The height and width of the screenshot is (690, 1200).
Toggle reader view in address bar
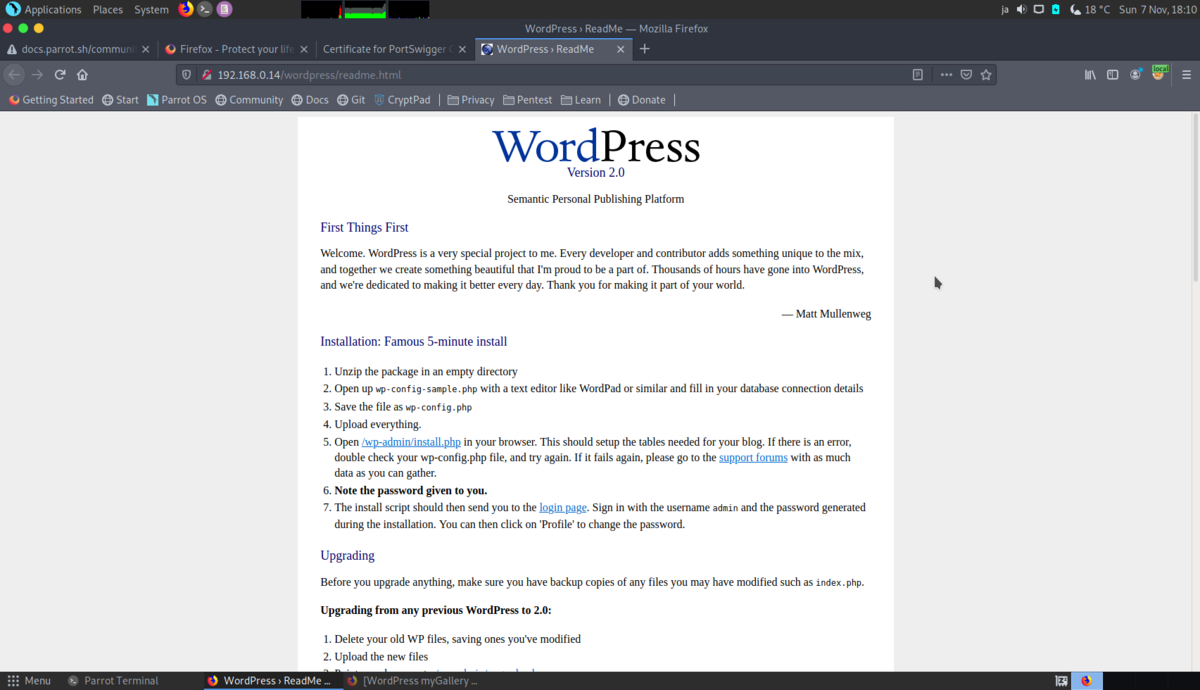(917, 74)
